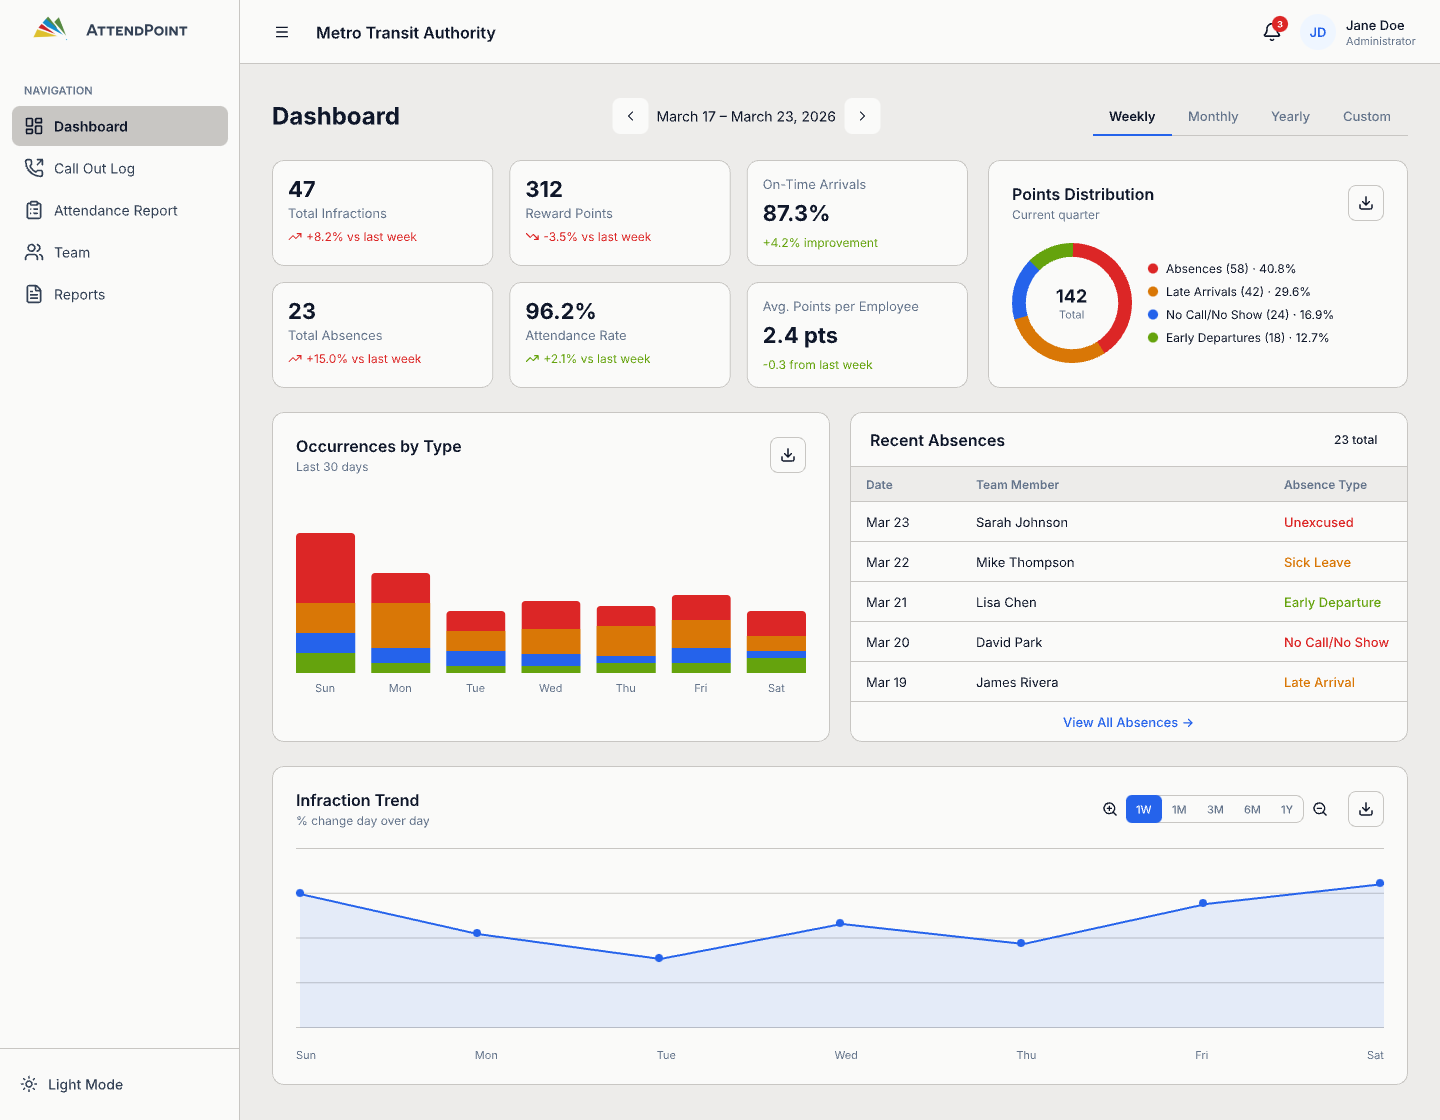Viewport: 1440px width, 1120px height.
Task: Click the On-Time Arrivals 87.3% card
Action: tap(857, 213)
